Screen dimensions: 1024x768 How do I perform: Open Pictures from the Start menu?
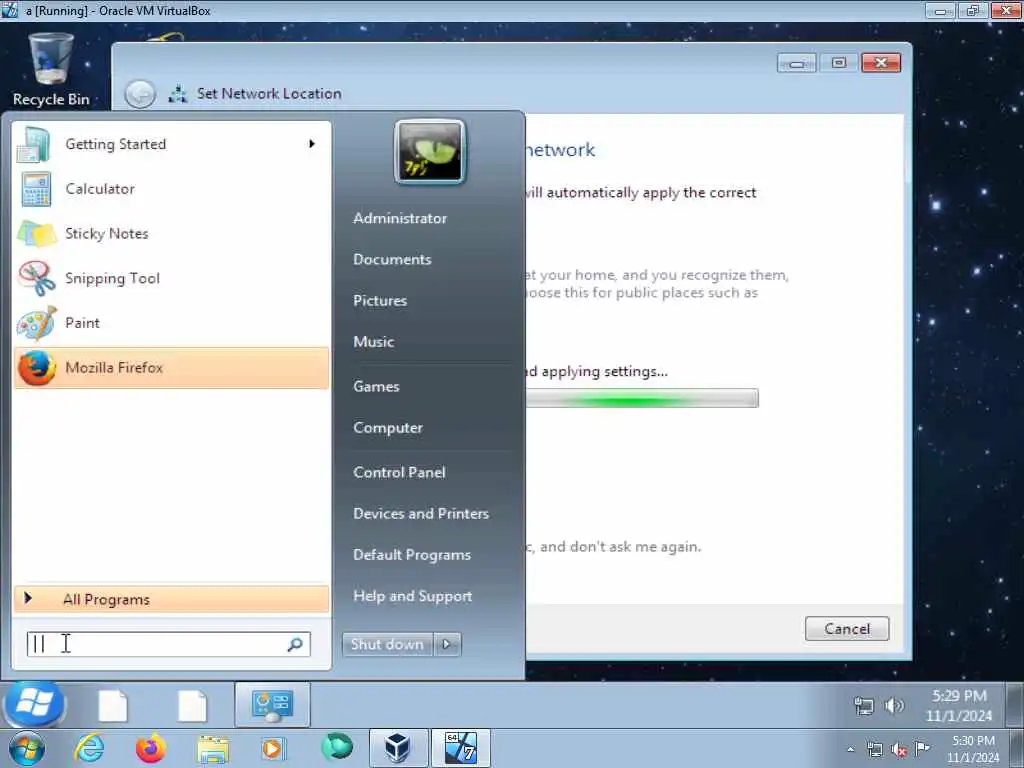380,301
